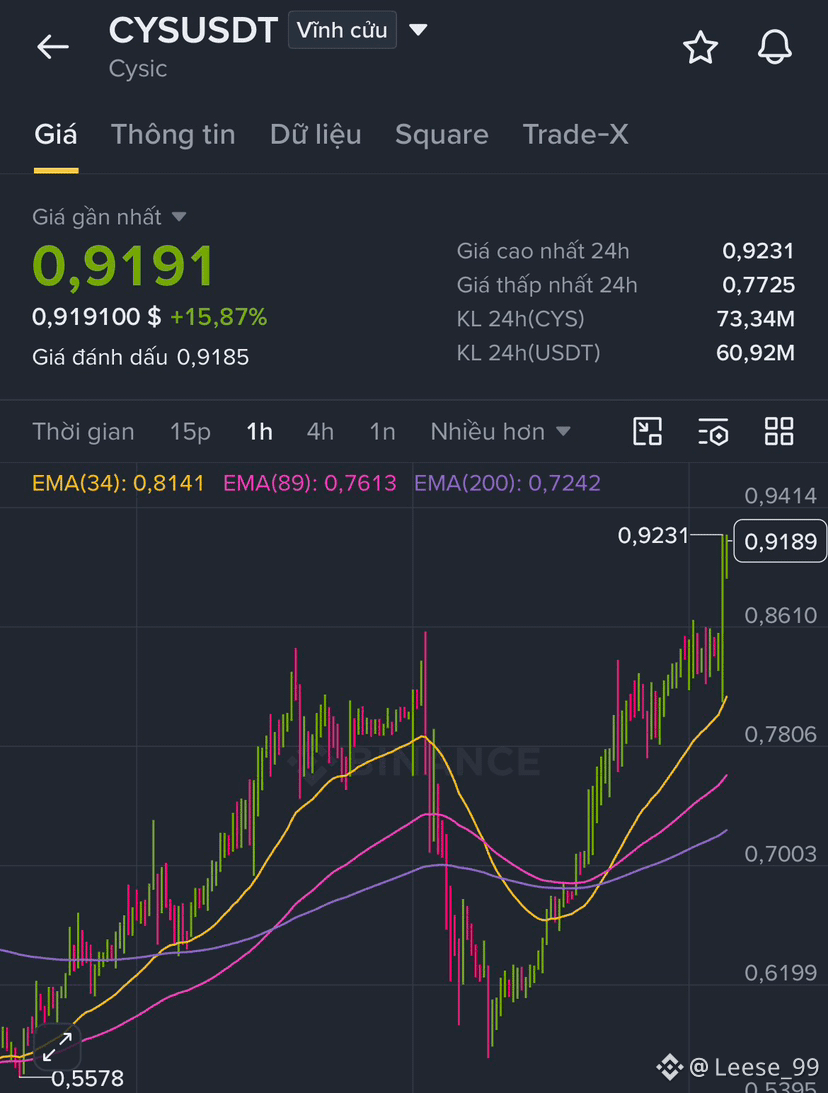Tap the CYSUSDT symbol title
Viewport: 828px width, 1093px height.
[193, 30]
